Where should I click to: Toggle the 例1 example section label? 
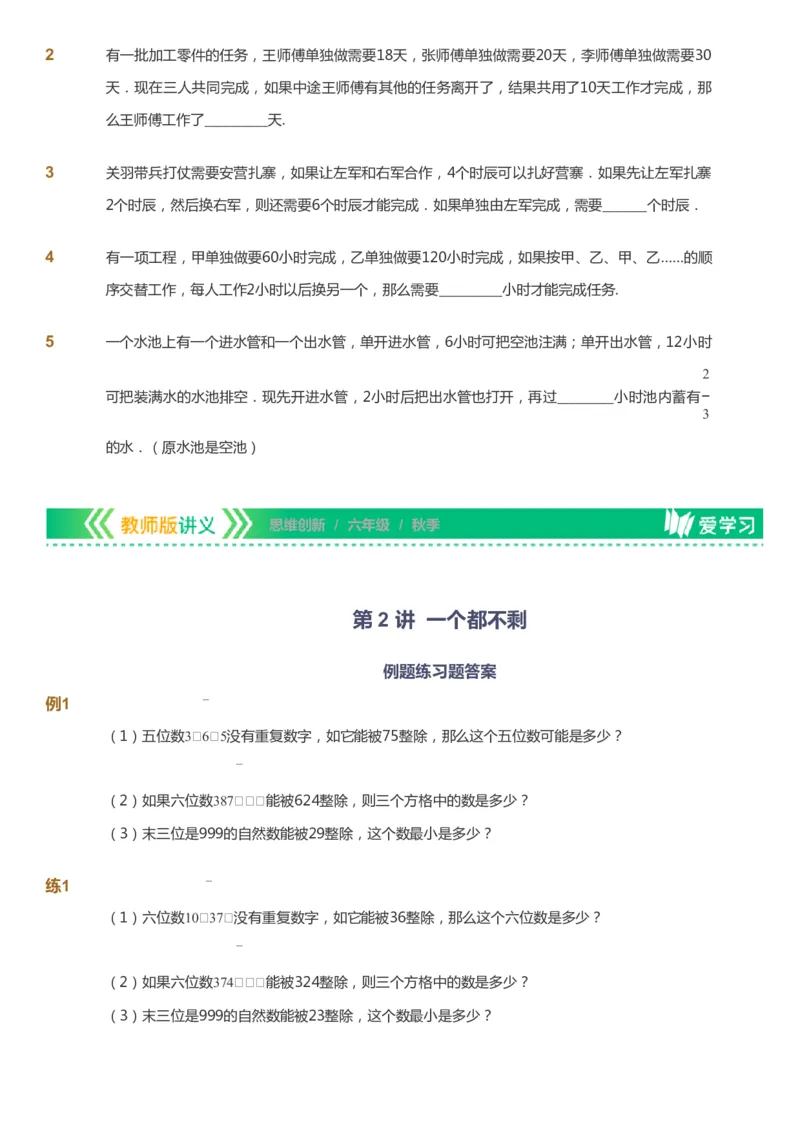click(57, 703)
